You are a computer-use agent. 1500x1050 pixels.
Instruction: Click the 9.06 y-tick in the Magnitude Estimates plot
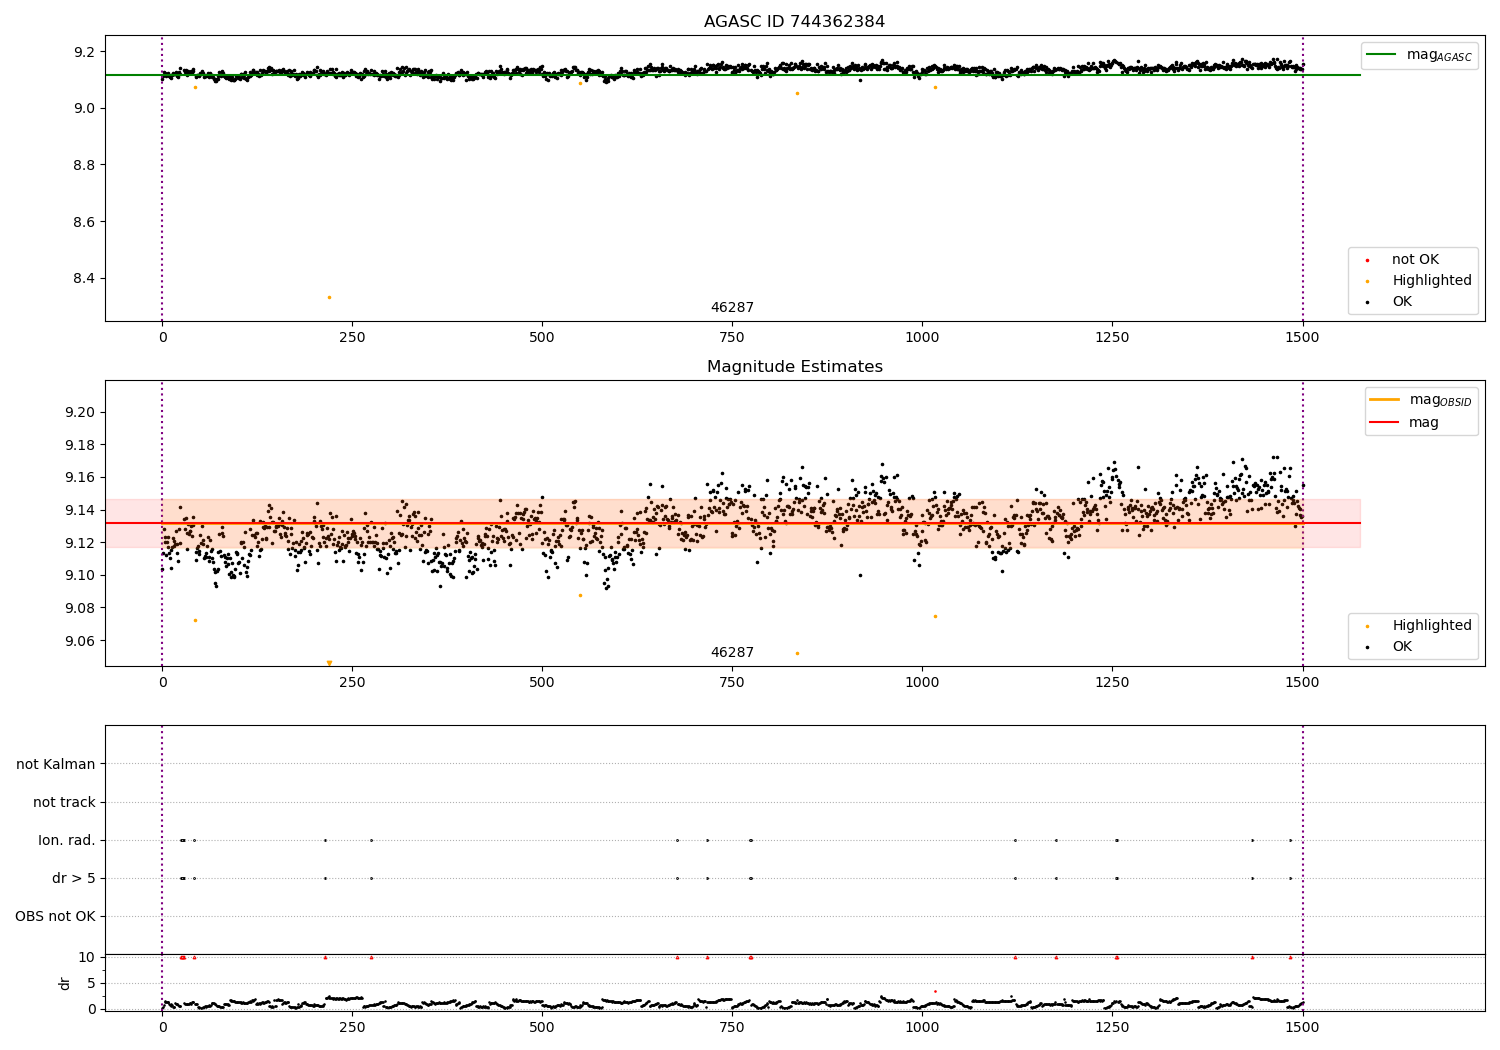(x=79, y=641)
